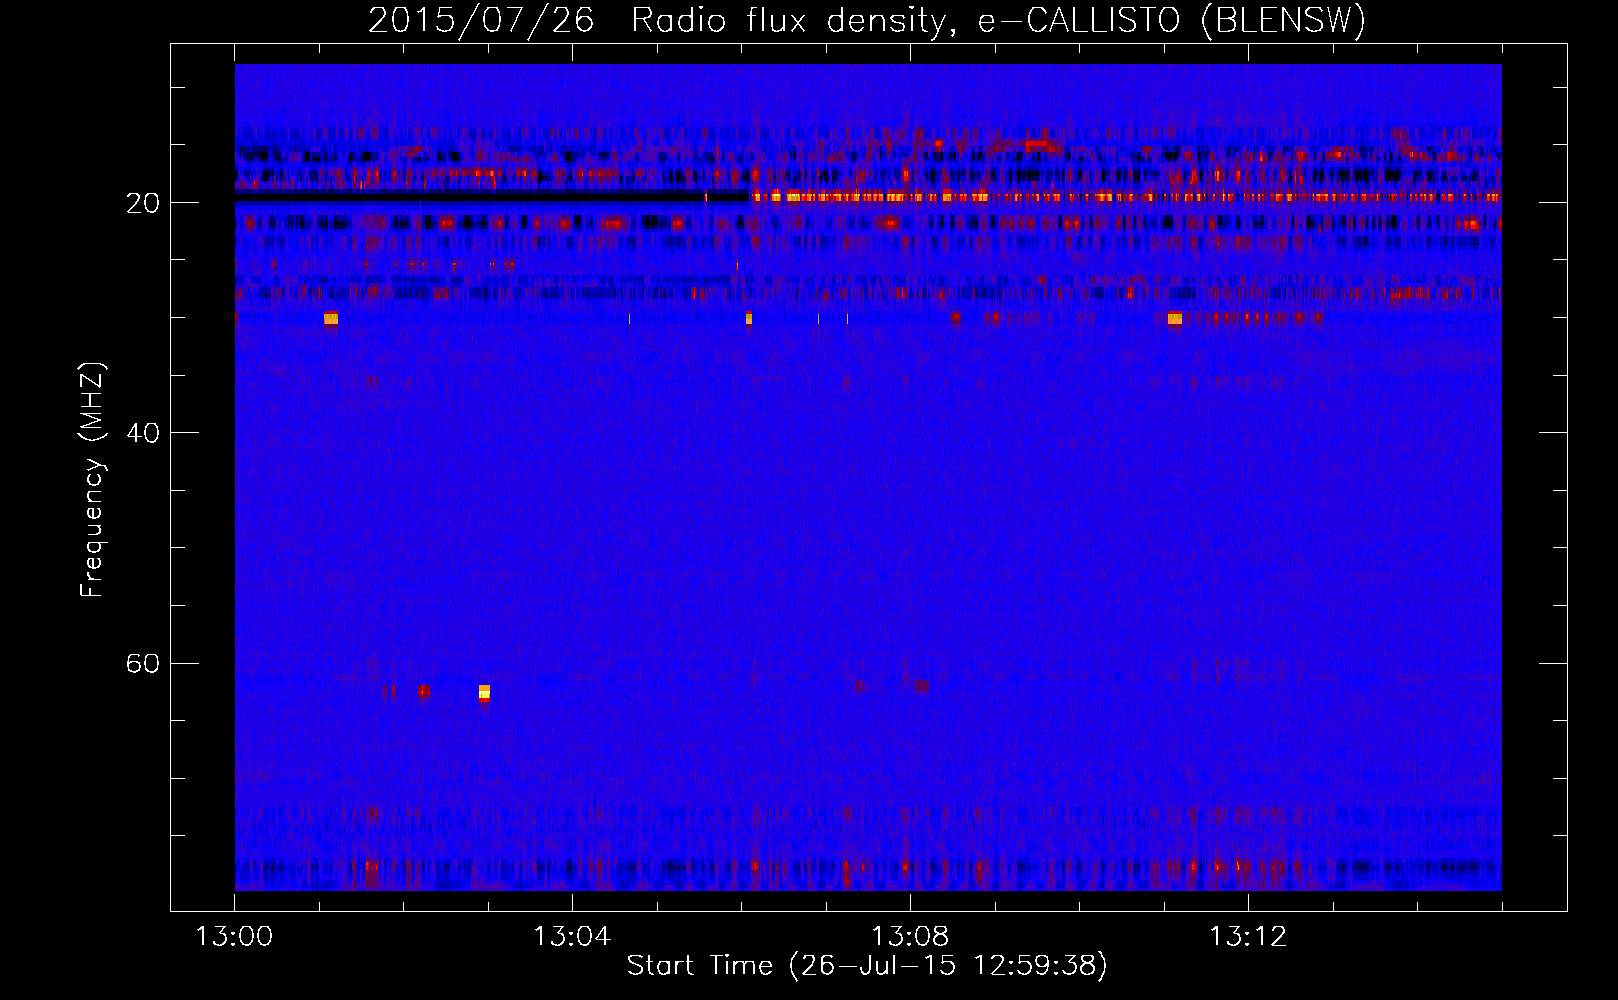The height and width of the screenshot is (1000, 1618).
Task: Click the 'Start Time (26-Jul-15 12:59:38)' axis label
Action: [867, 966]
